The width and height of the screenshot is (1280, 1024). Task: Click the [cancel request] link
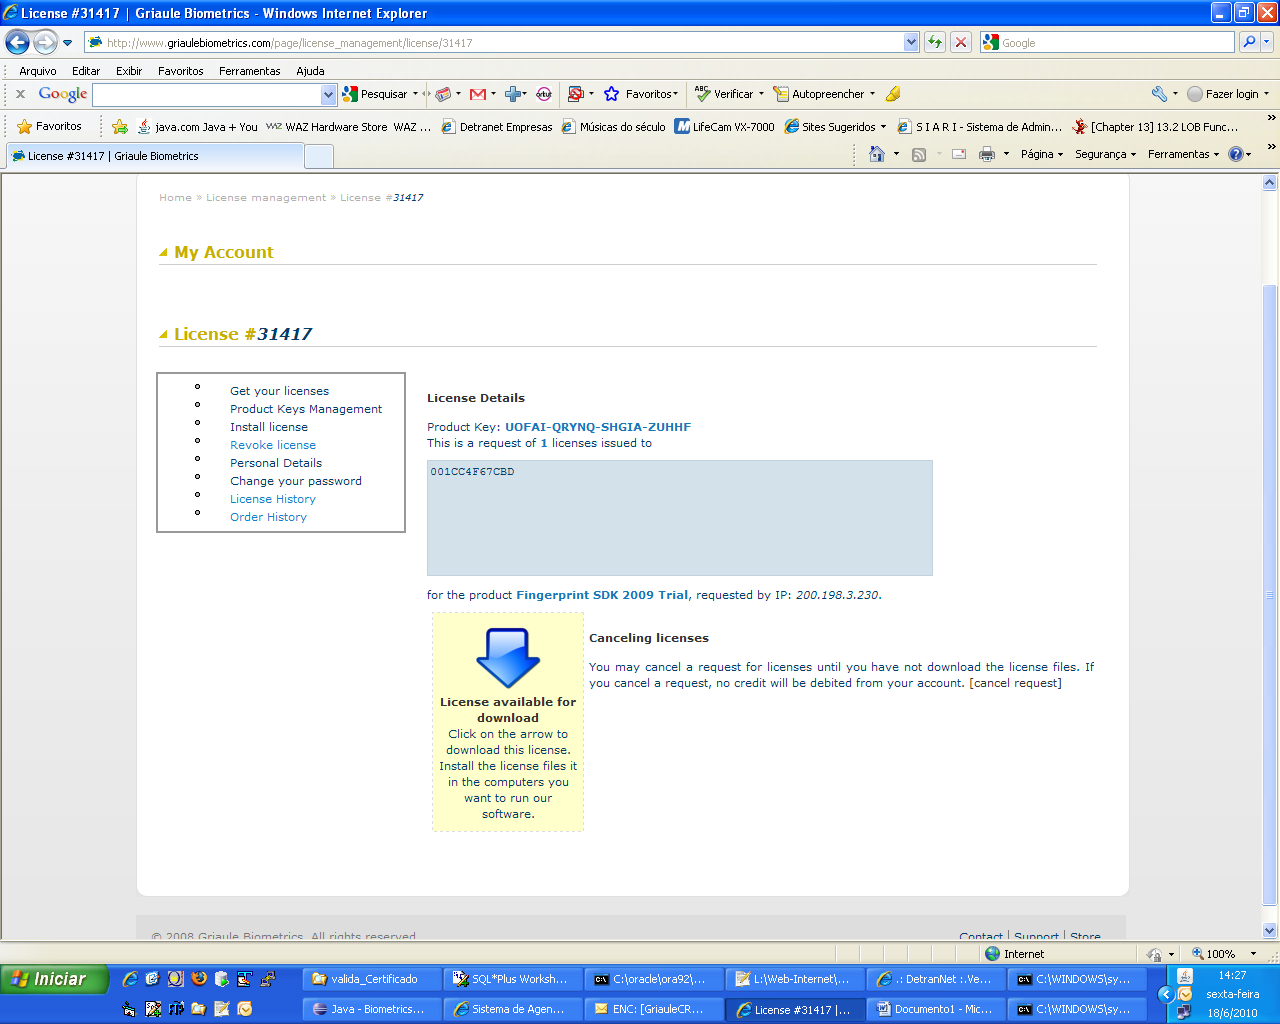tap(1015, 683)
